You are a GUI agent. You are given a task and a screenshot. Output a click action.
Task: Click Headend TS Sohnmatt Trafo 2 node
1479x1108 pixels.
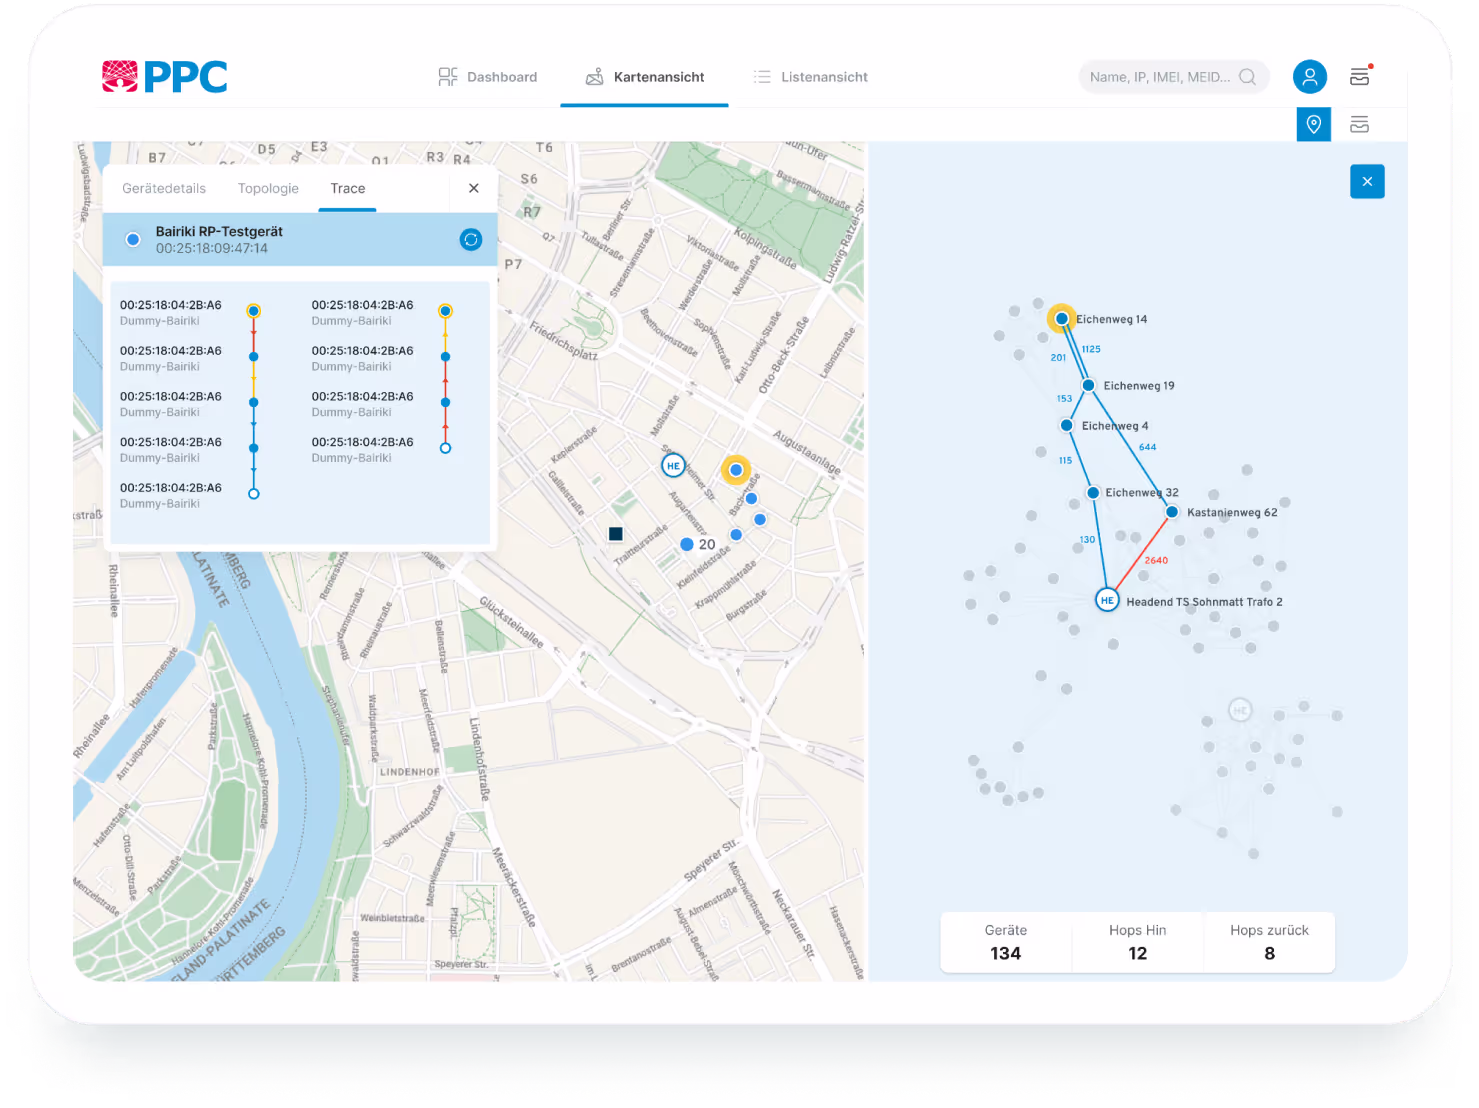(1107, 601)
